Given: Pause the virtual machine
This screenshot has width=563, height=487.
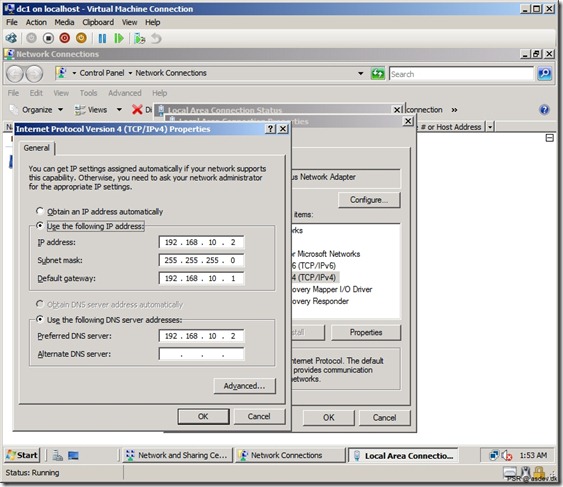Looking at the screenshot, I should (102, 38).
